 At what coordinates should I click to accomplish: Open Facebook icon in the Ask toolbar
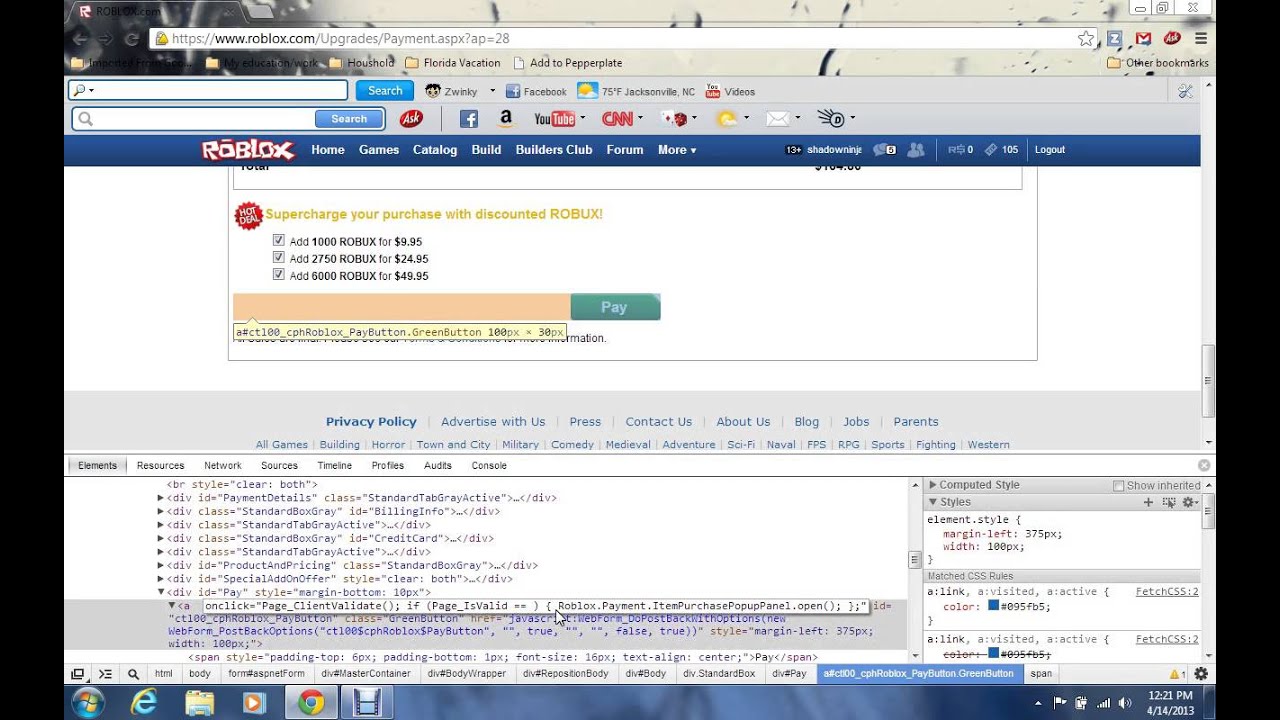(x=468, y=119)
